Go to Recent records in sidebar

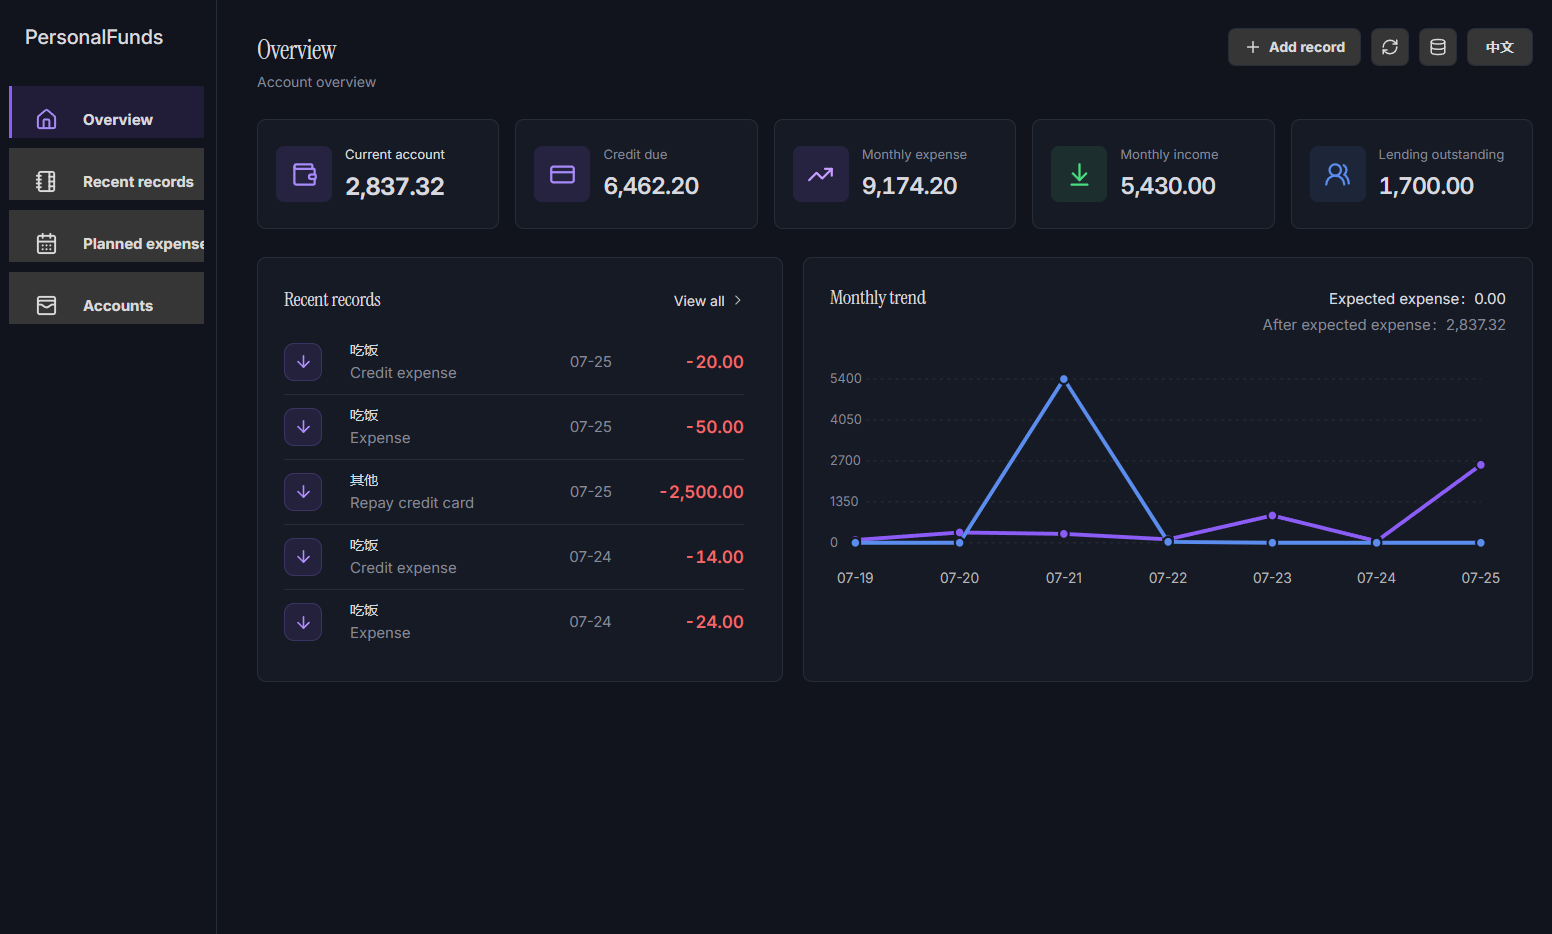pos(107,174)
